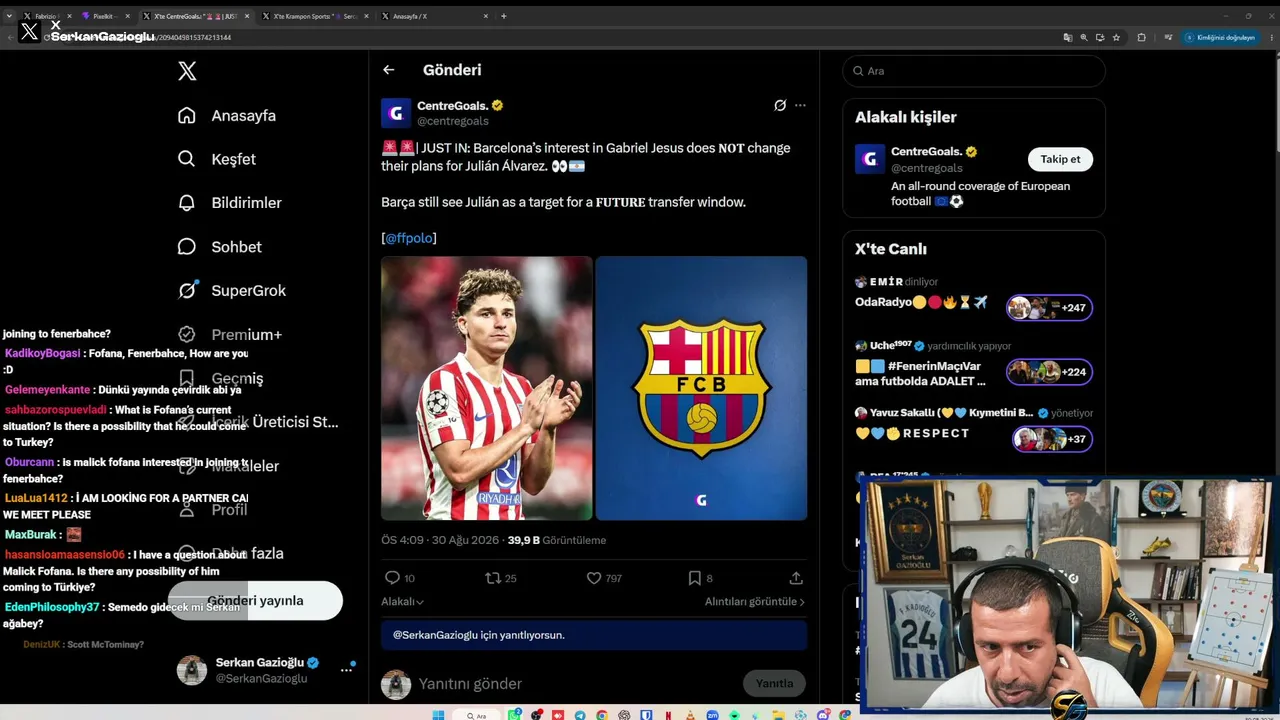Join the OdaRadyo live space
1280x720 pixels.
[x=922, y=302]
